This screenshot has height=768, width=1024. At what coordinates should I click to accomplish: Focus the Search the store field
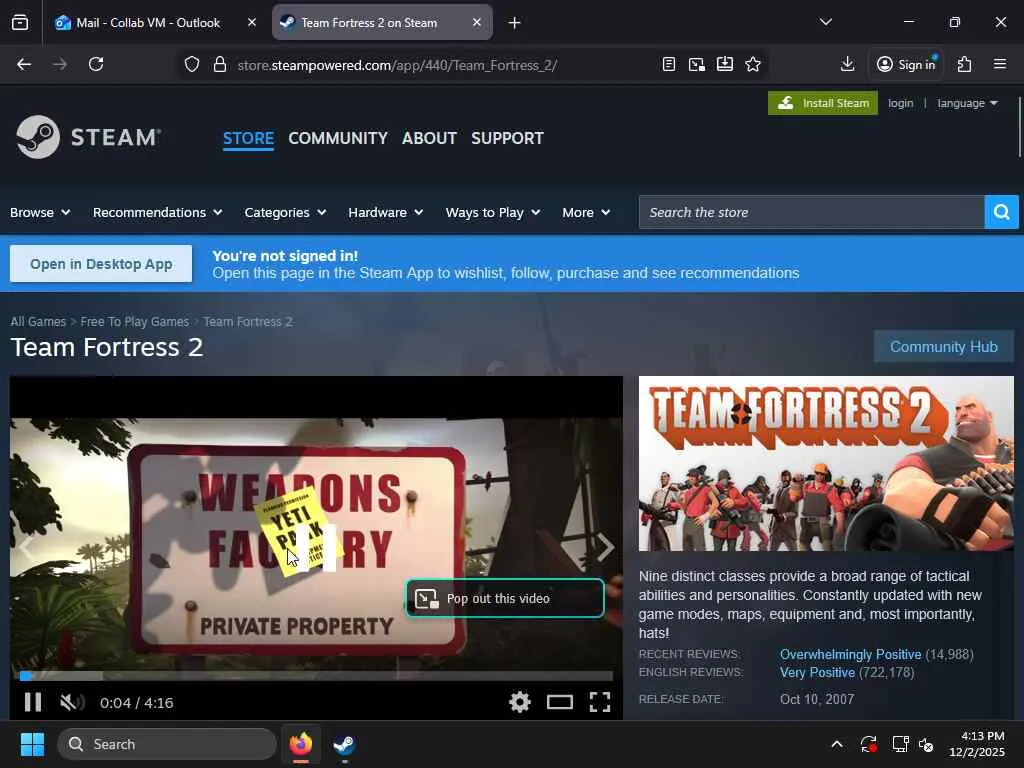(811, 212)
